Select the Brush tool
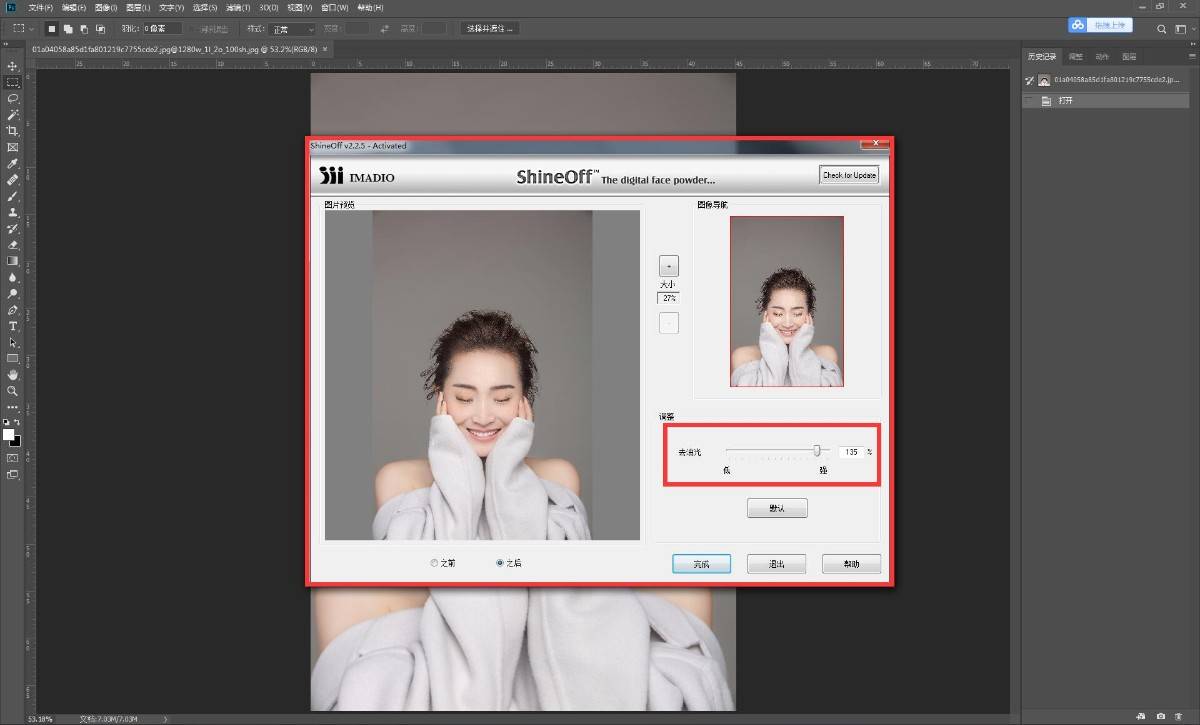Screen dimensions: 1200x725 13,196
